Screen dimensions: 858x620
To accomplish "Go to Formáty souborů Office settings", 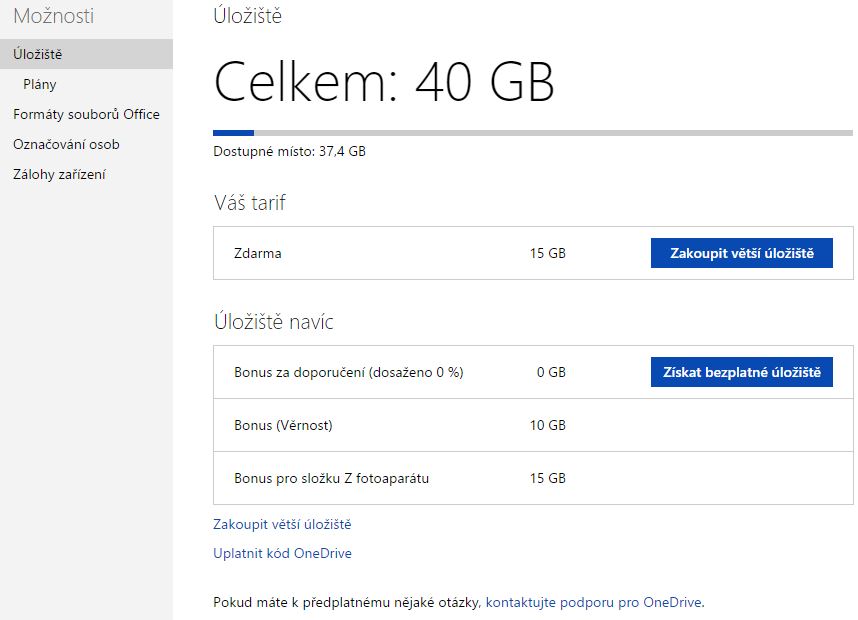I will [86, 114].
